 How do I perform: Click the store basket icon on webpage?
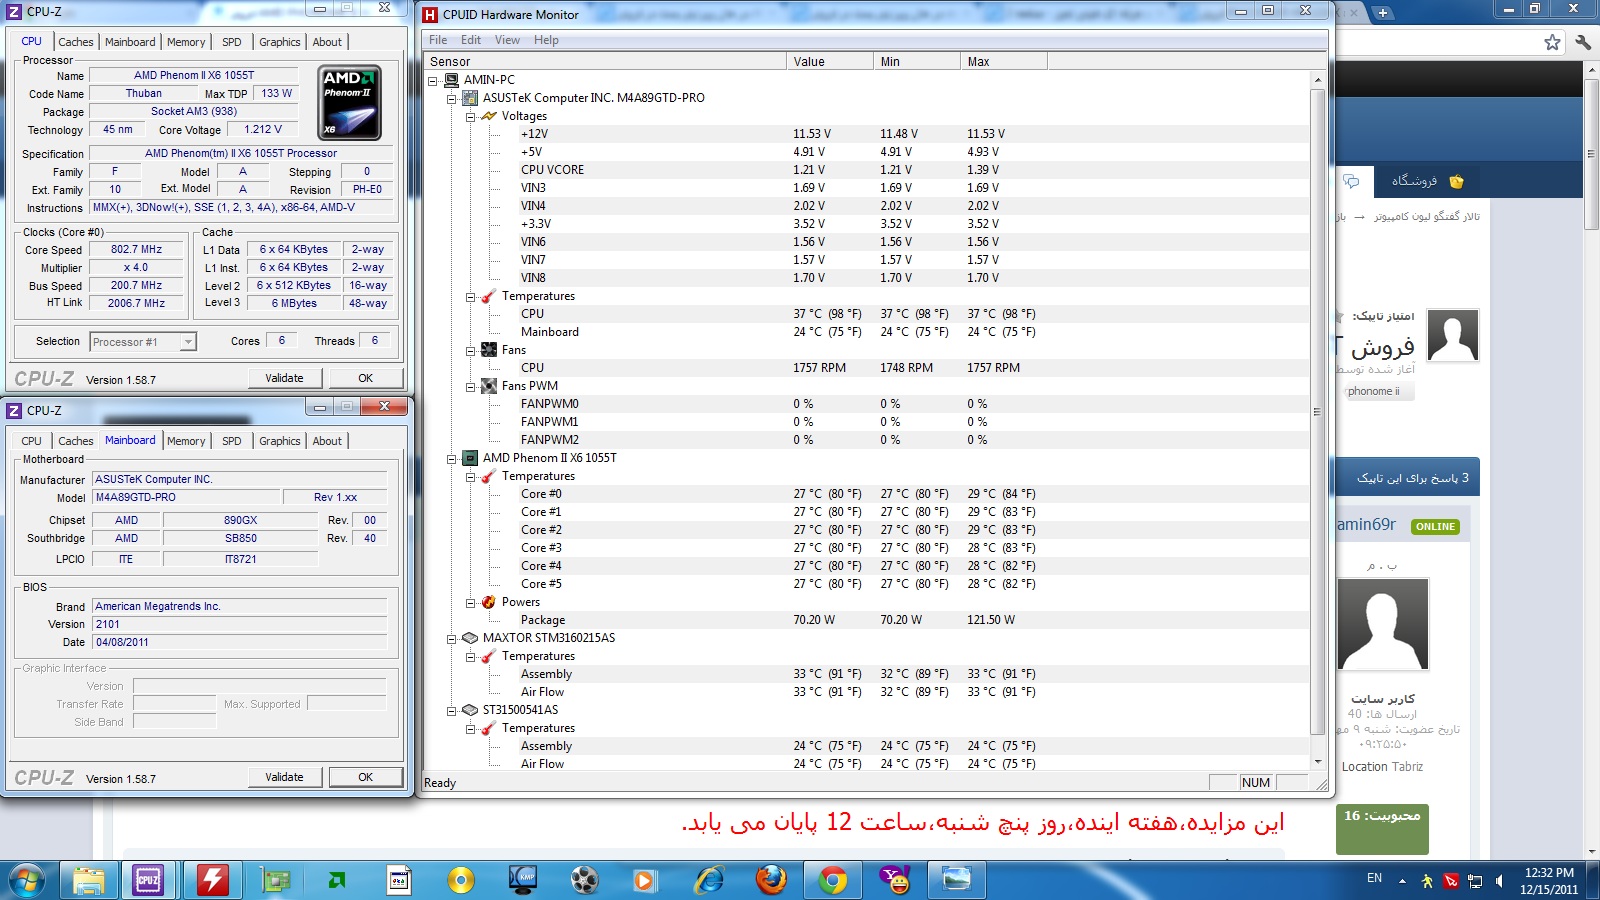click(x=1456, y=181)
